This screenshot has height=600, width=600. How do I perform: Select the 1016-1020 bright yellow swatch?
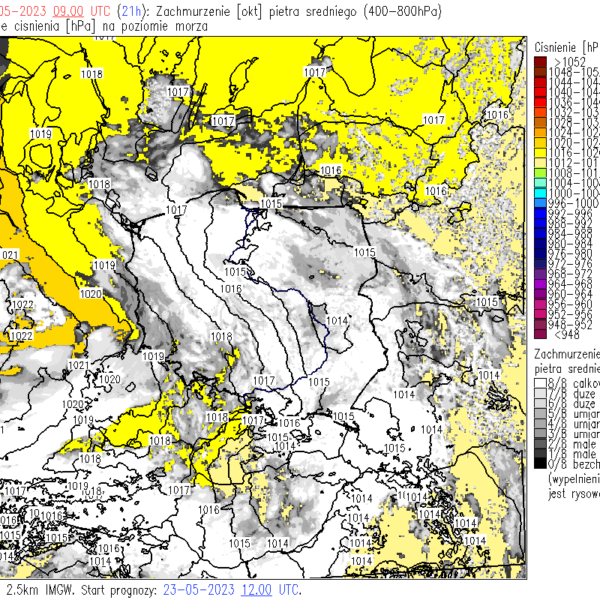[540, 153]
